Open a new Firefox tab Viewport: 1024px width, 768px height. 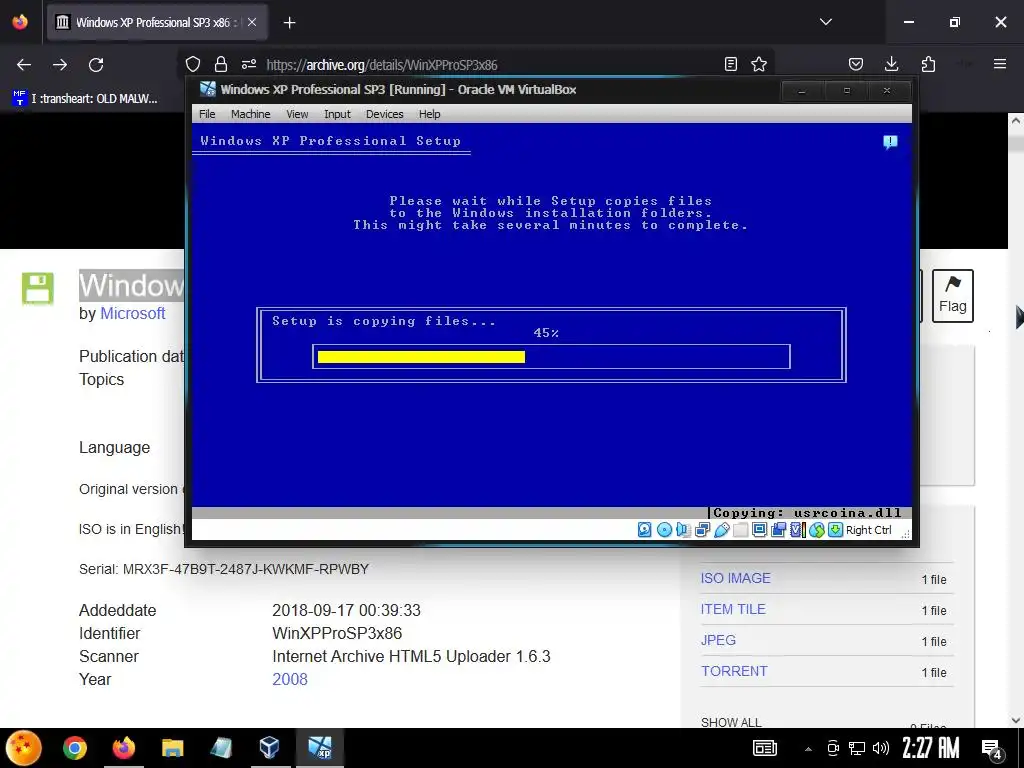point(289,23)
